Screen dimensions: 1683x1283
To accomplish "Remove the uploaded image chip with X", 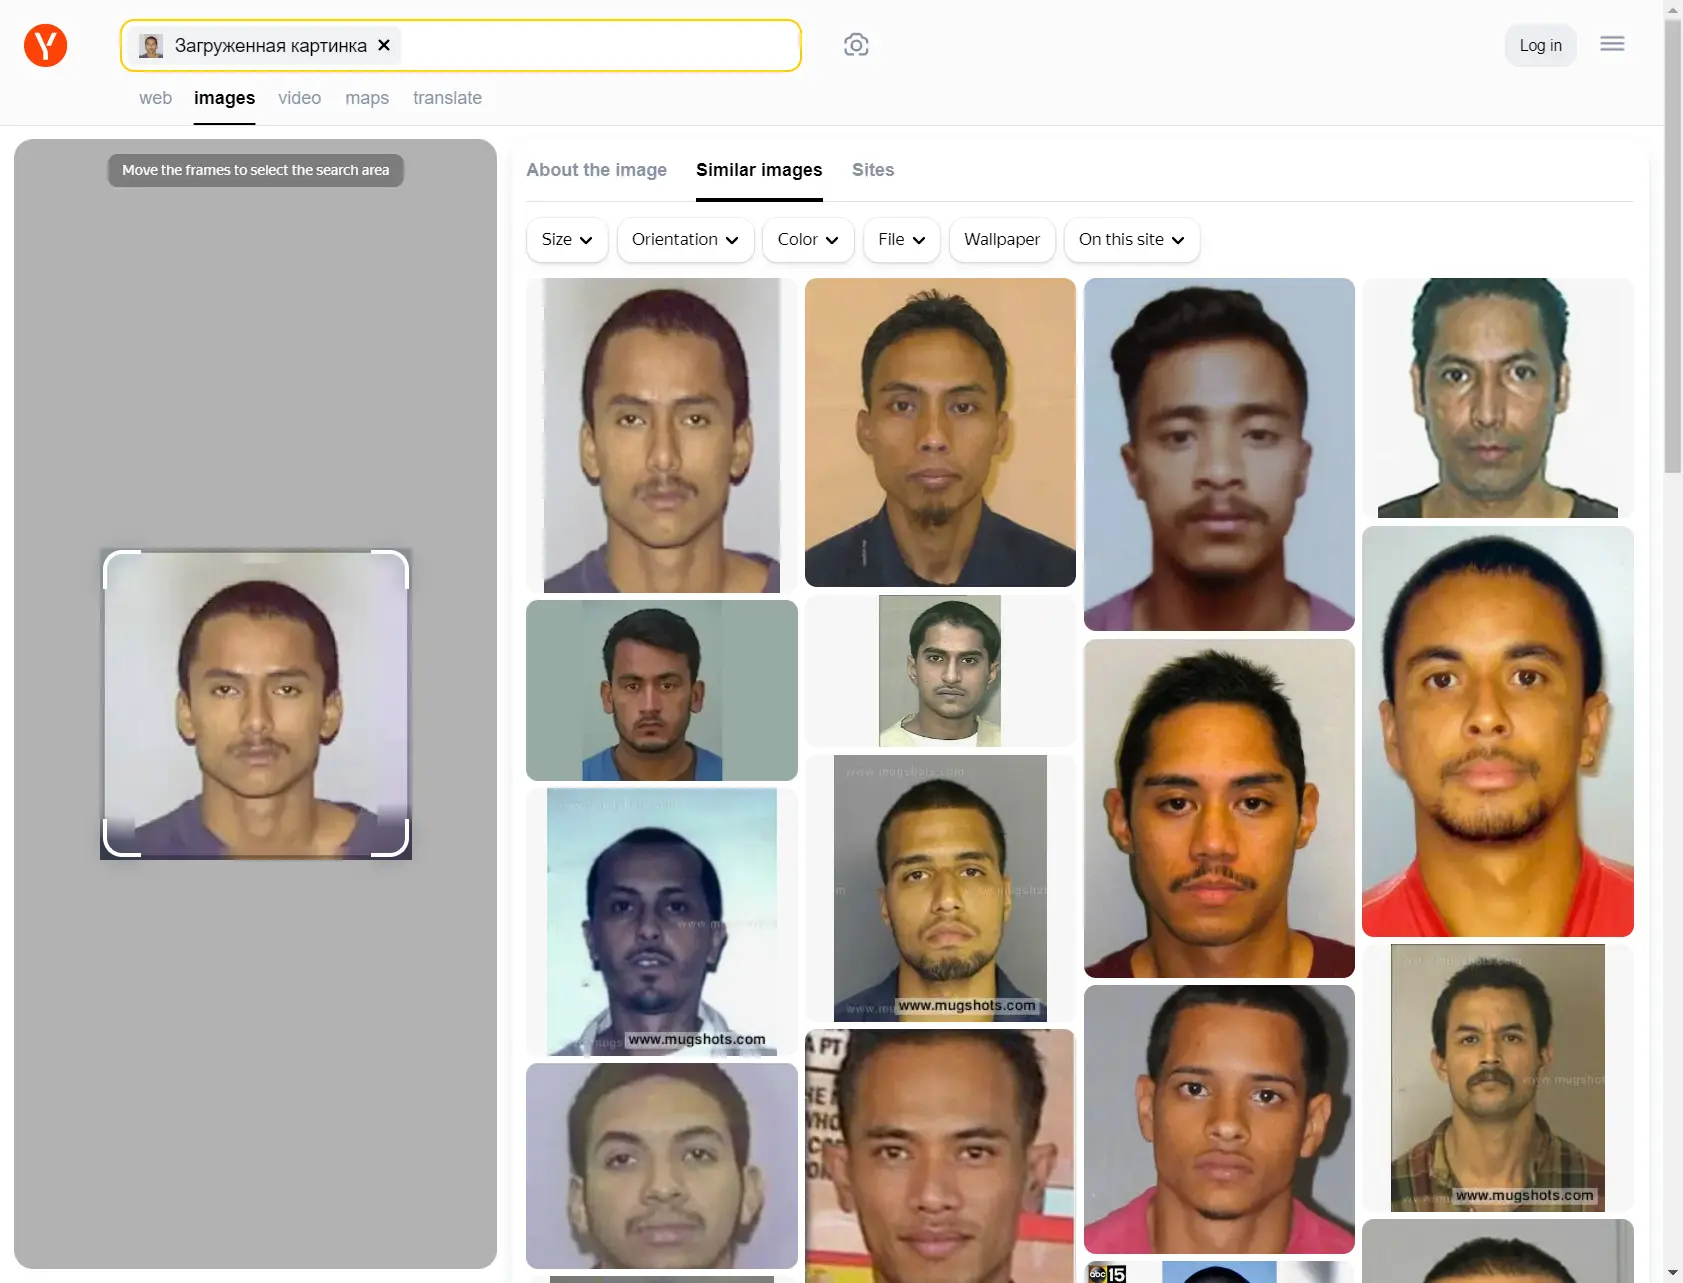I will tap(384, 45).
